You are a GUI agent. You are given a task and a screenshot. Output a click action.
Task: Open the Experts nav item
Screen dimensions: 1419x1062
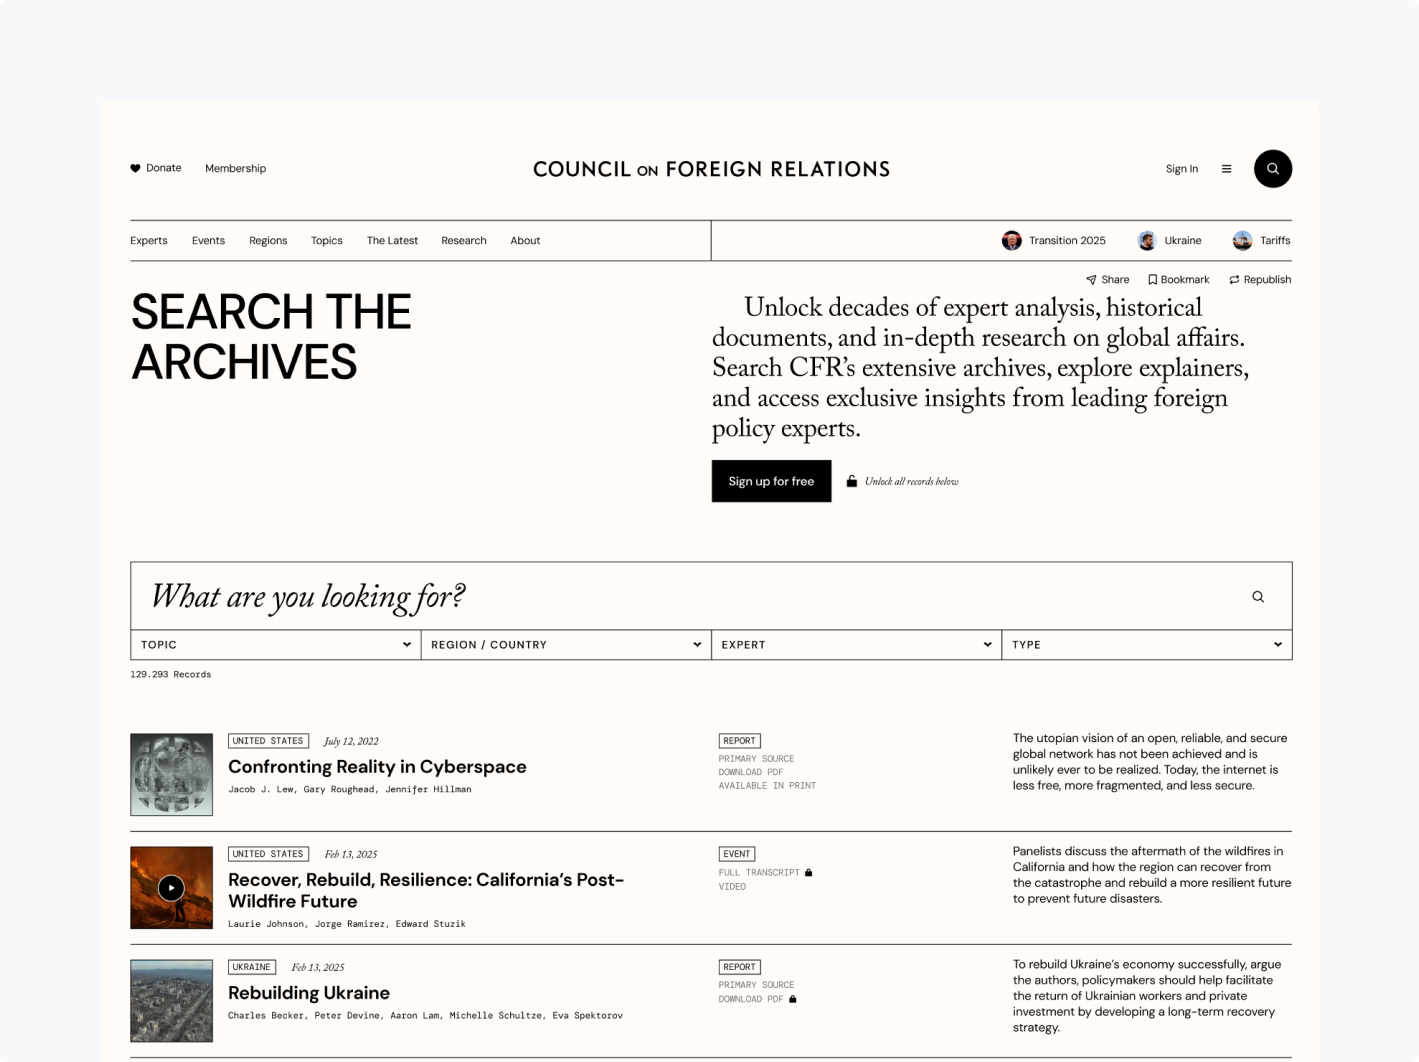[x=149, y=240]
